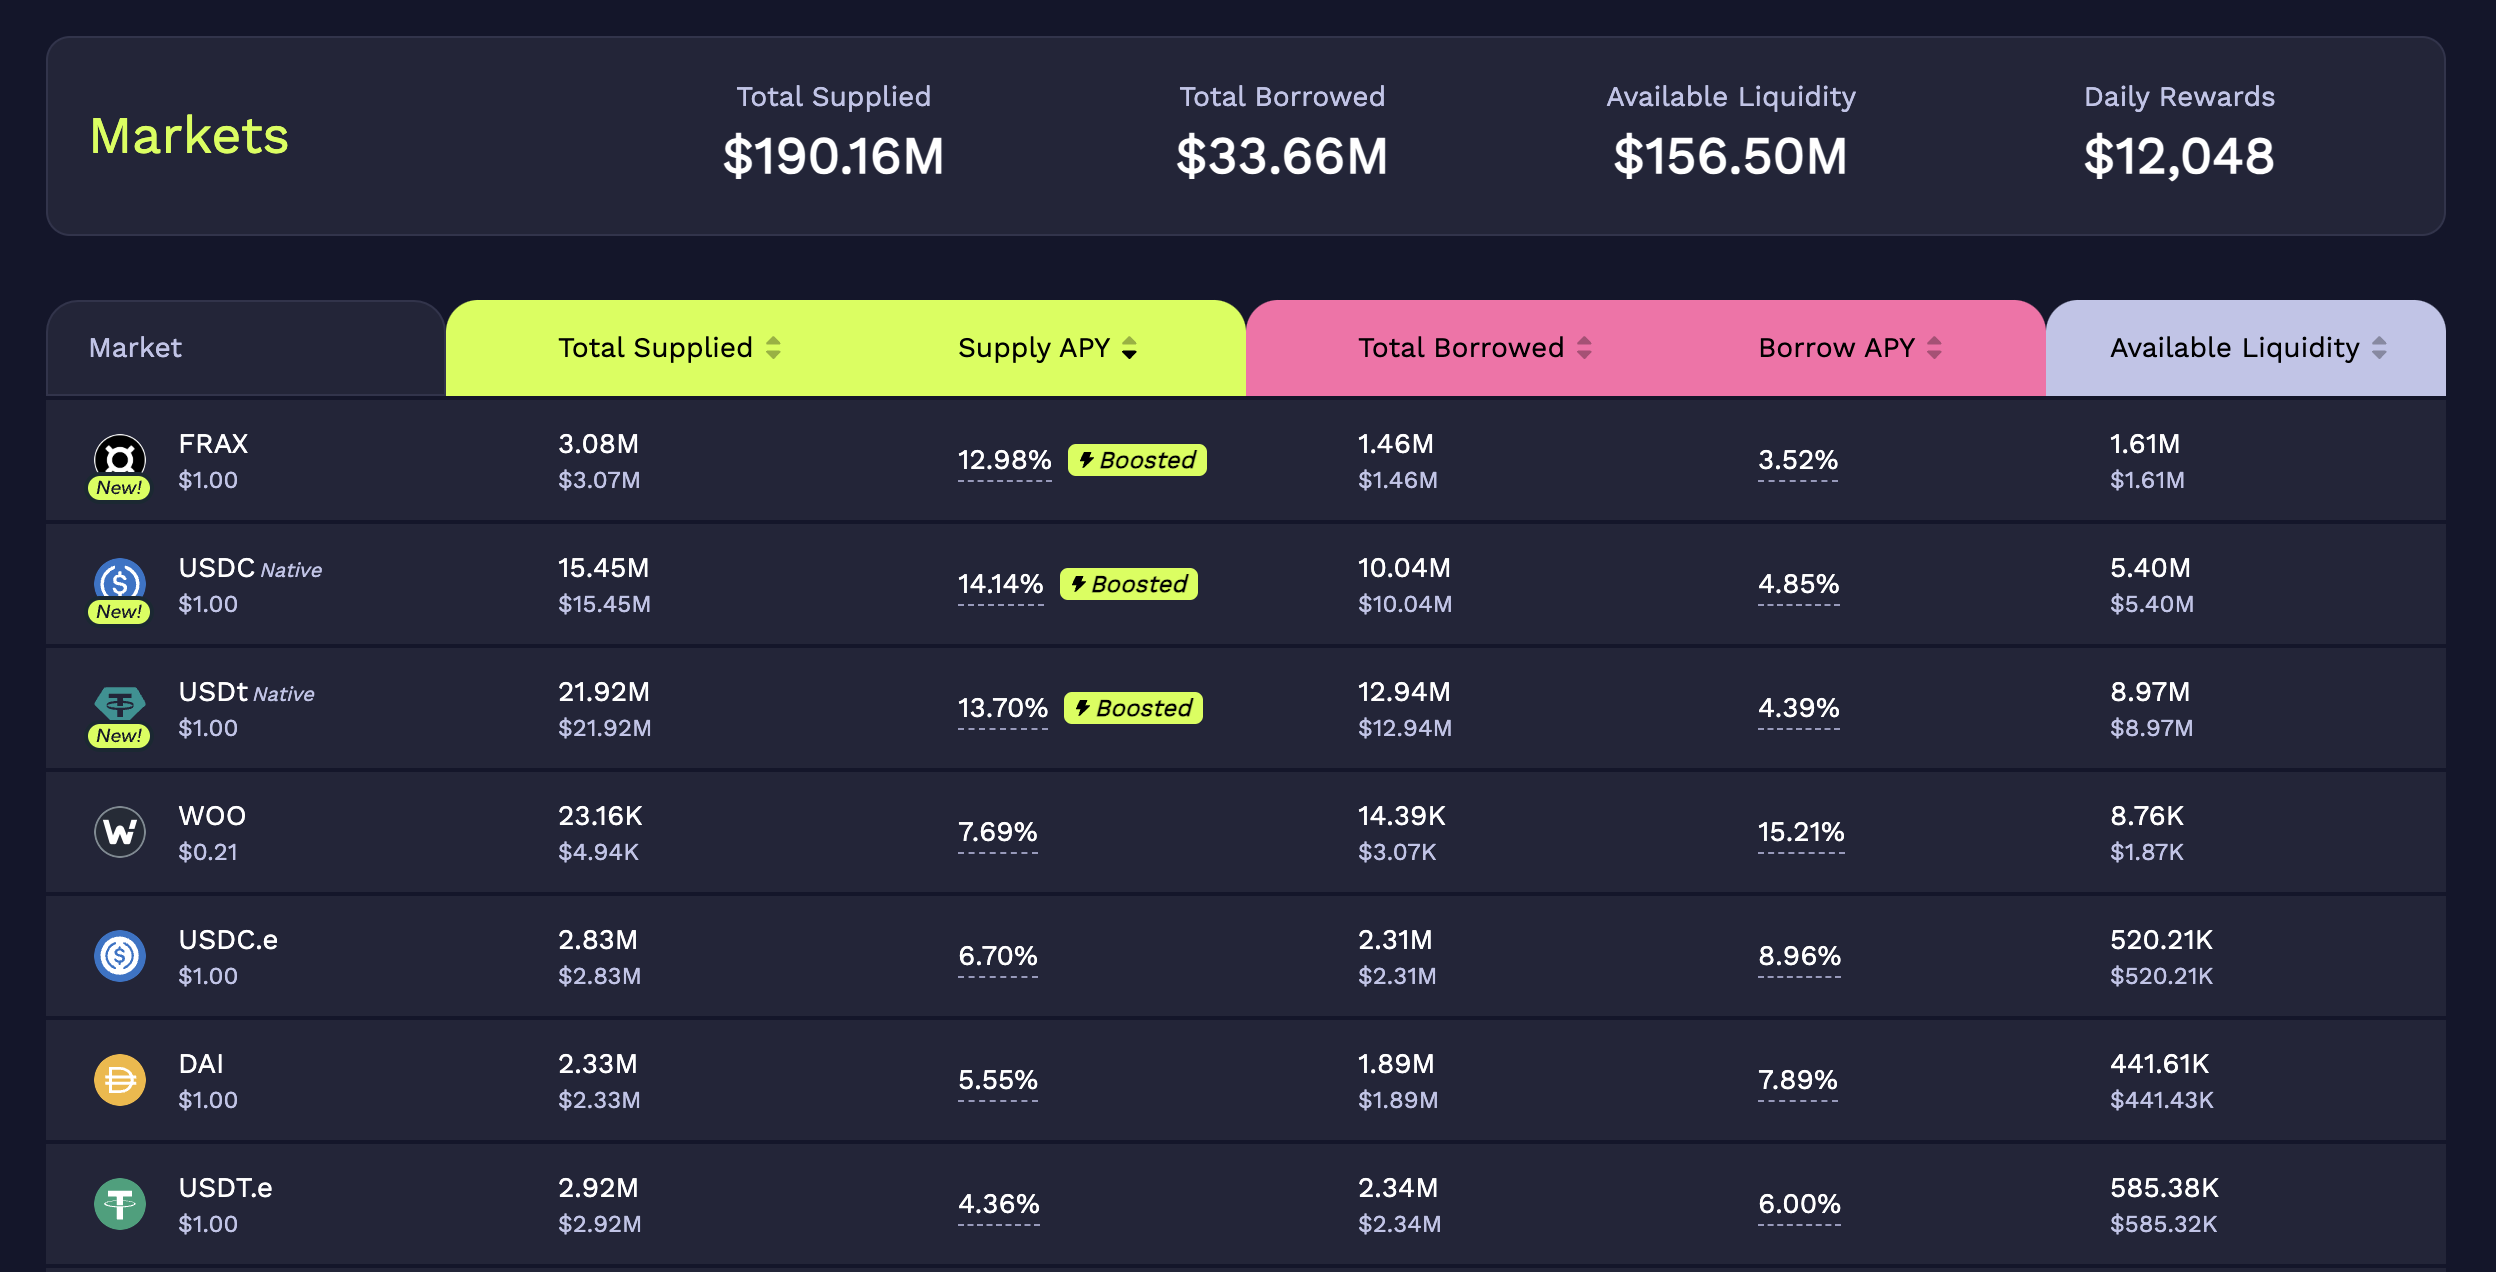
Task: Click the WOO token logo
Action: (x=120, y=832)
